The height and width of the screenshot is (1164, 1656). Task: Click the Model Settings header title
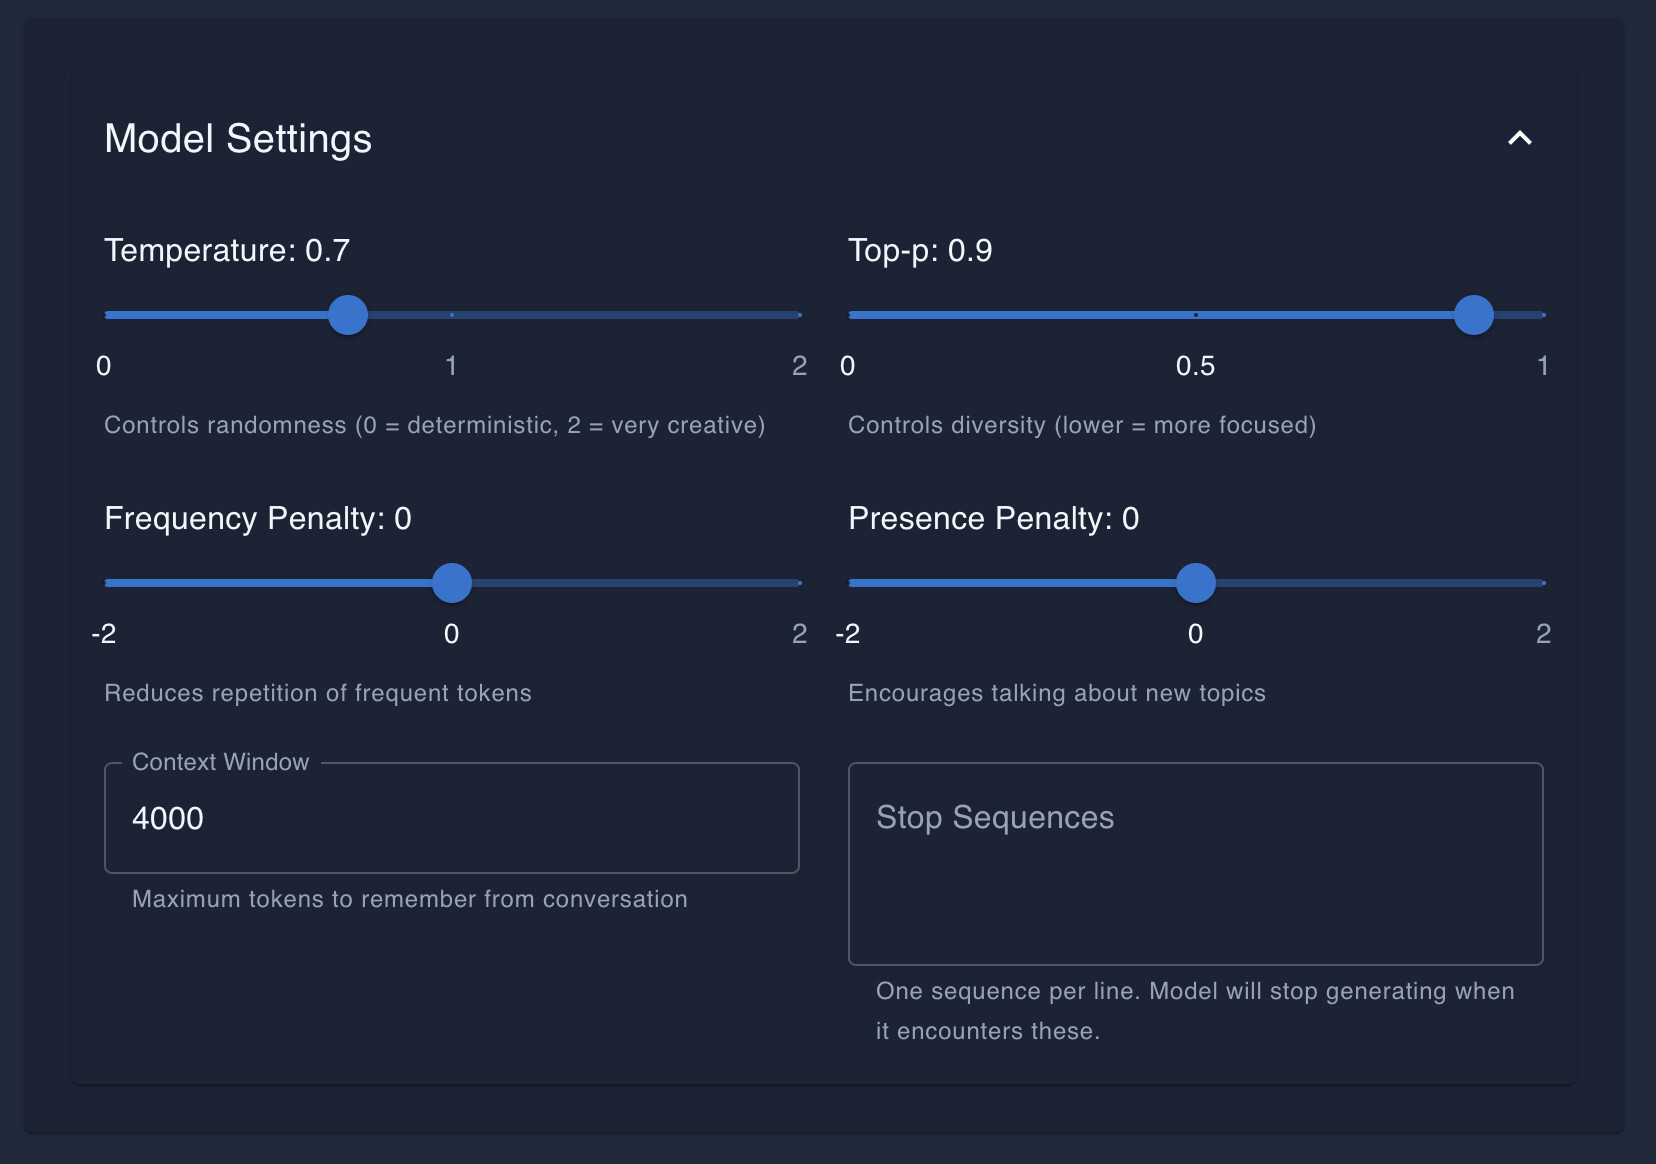point(238,139)
